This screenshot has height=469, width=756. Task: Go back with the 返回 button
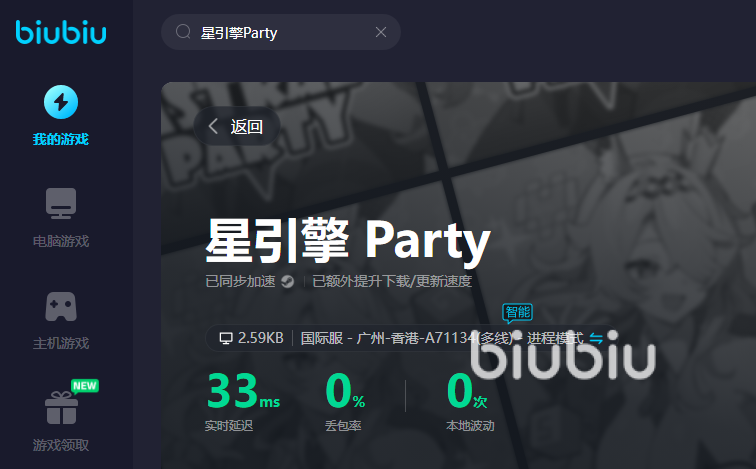click(x=237, y=126)
